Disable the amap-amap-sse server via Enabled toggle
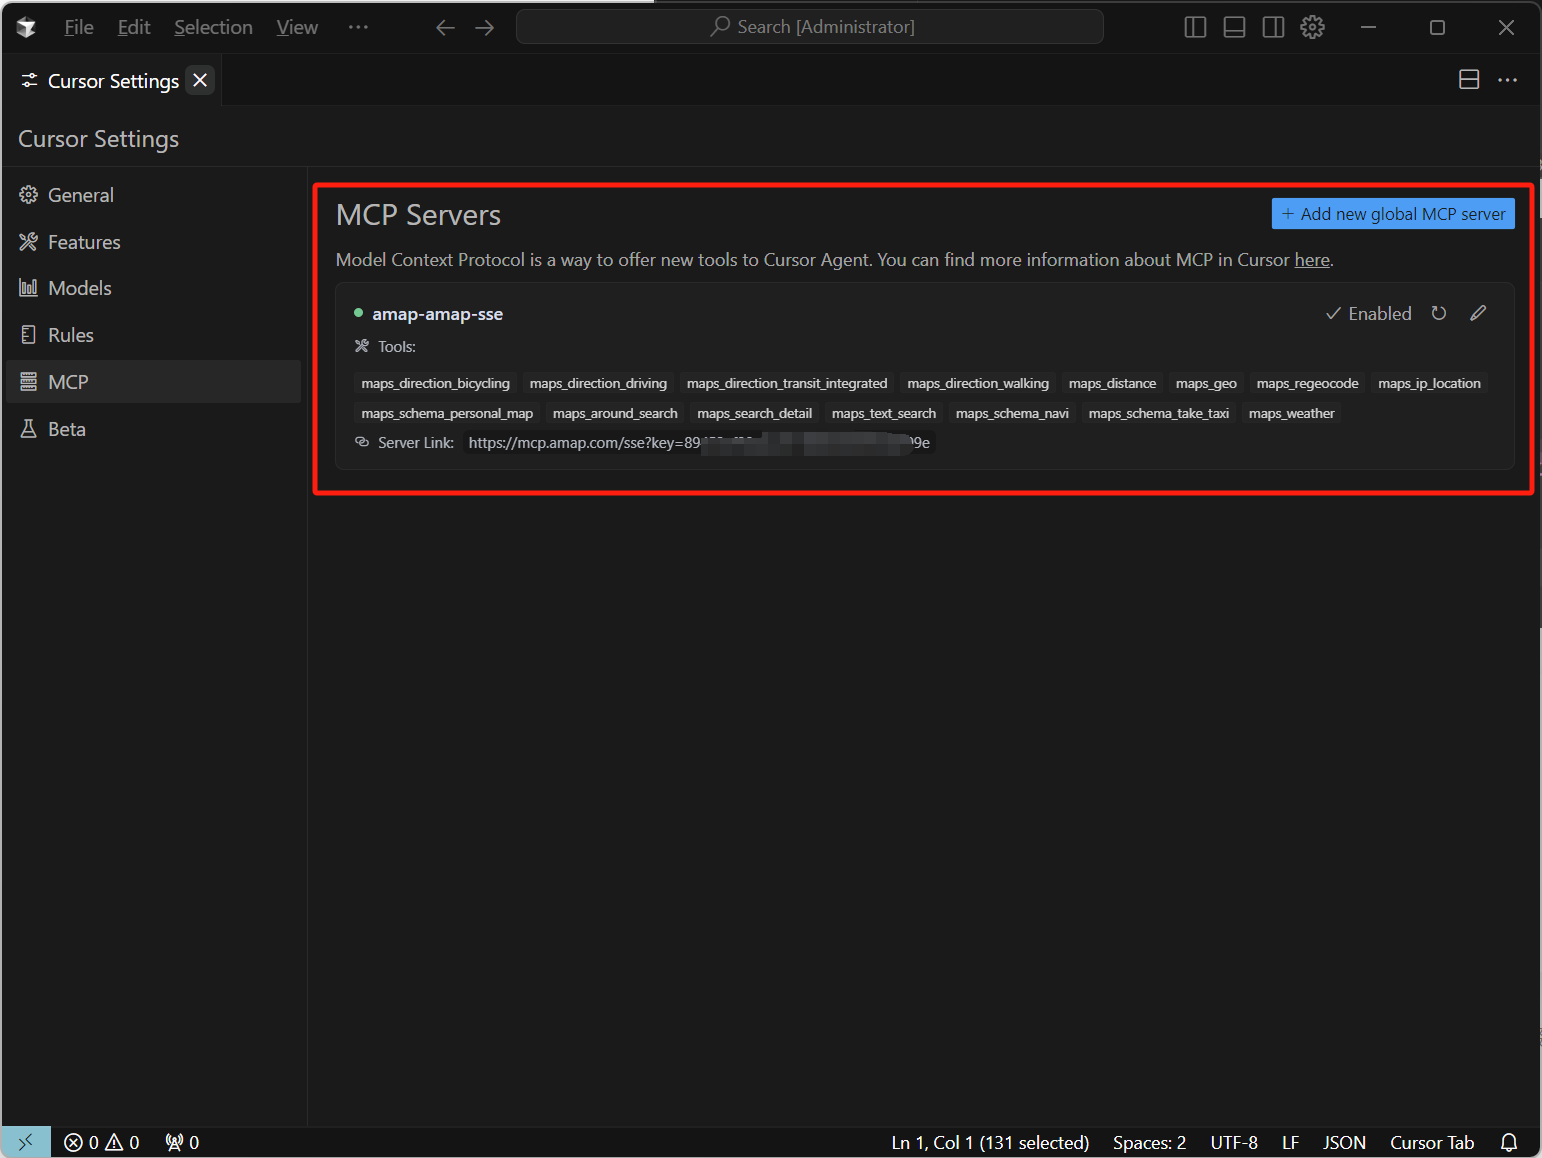This screenshot has height=1158, width=1542. point(1368,313)
